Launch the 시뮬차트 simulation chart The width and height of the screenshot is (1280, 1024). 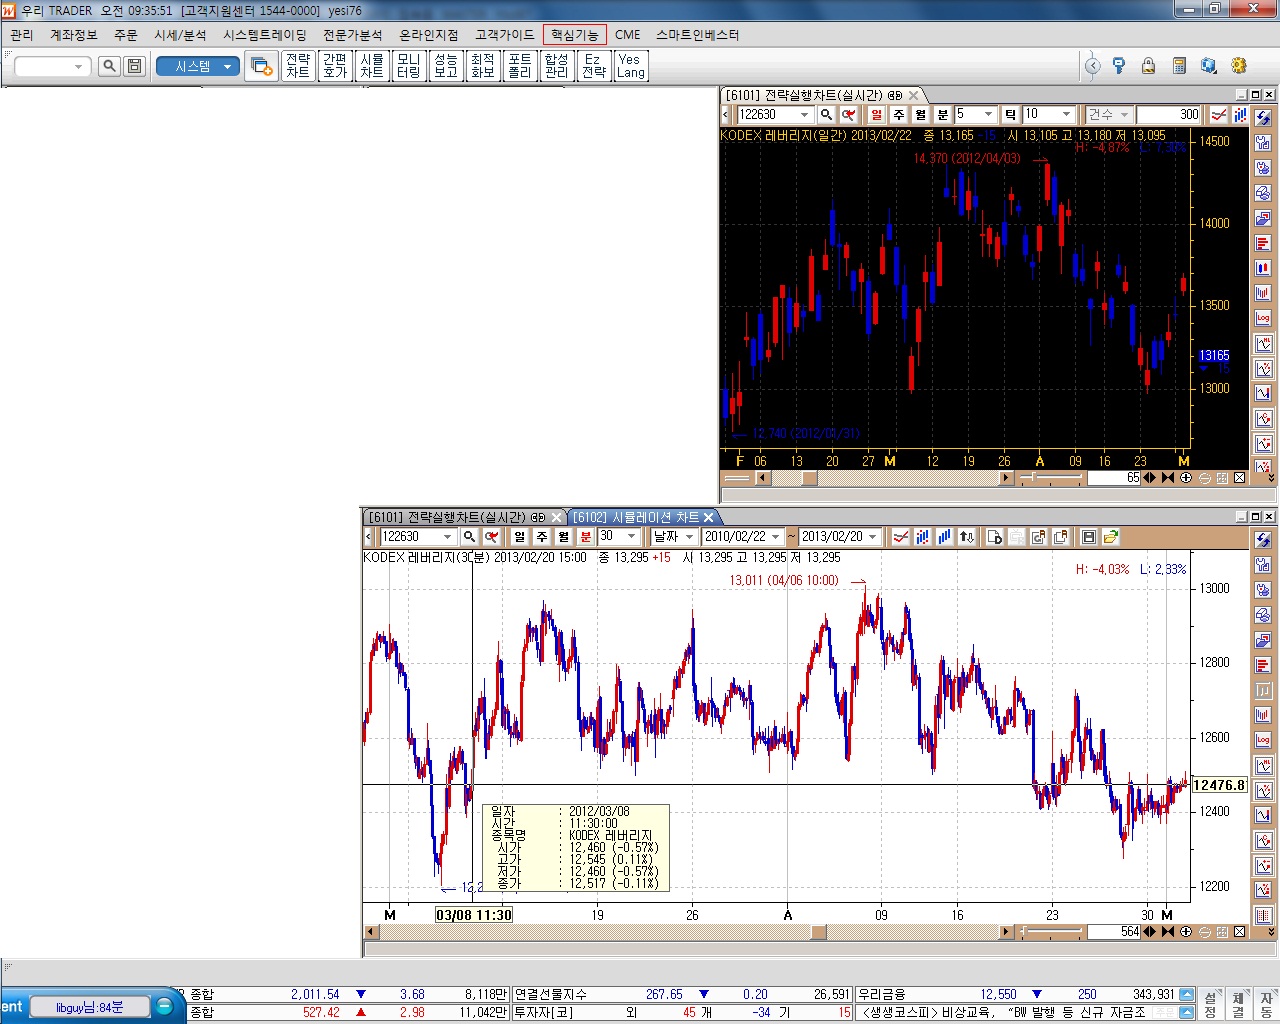coord(372,66)
